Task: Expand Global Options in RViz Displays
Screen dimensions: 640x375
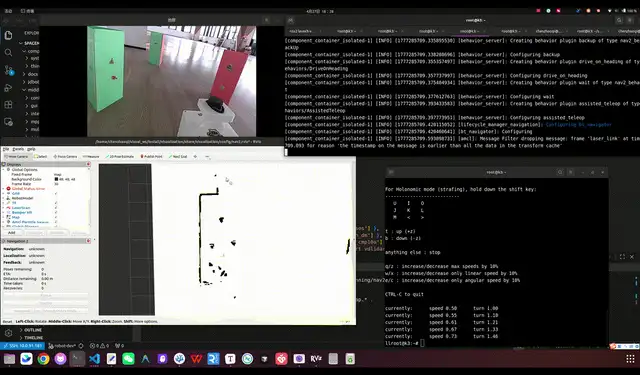Action: click(4, 169)
